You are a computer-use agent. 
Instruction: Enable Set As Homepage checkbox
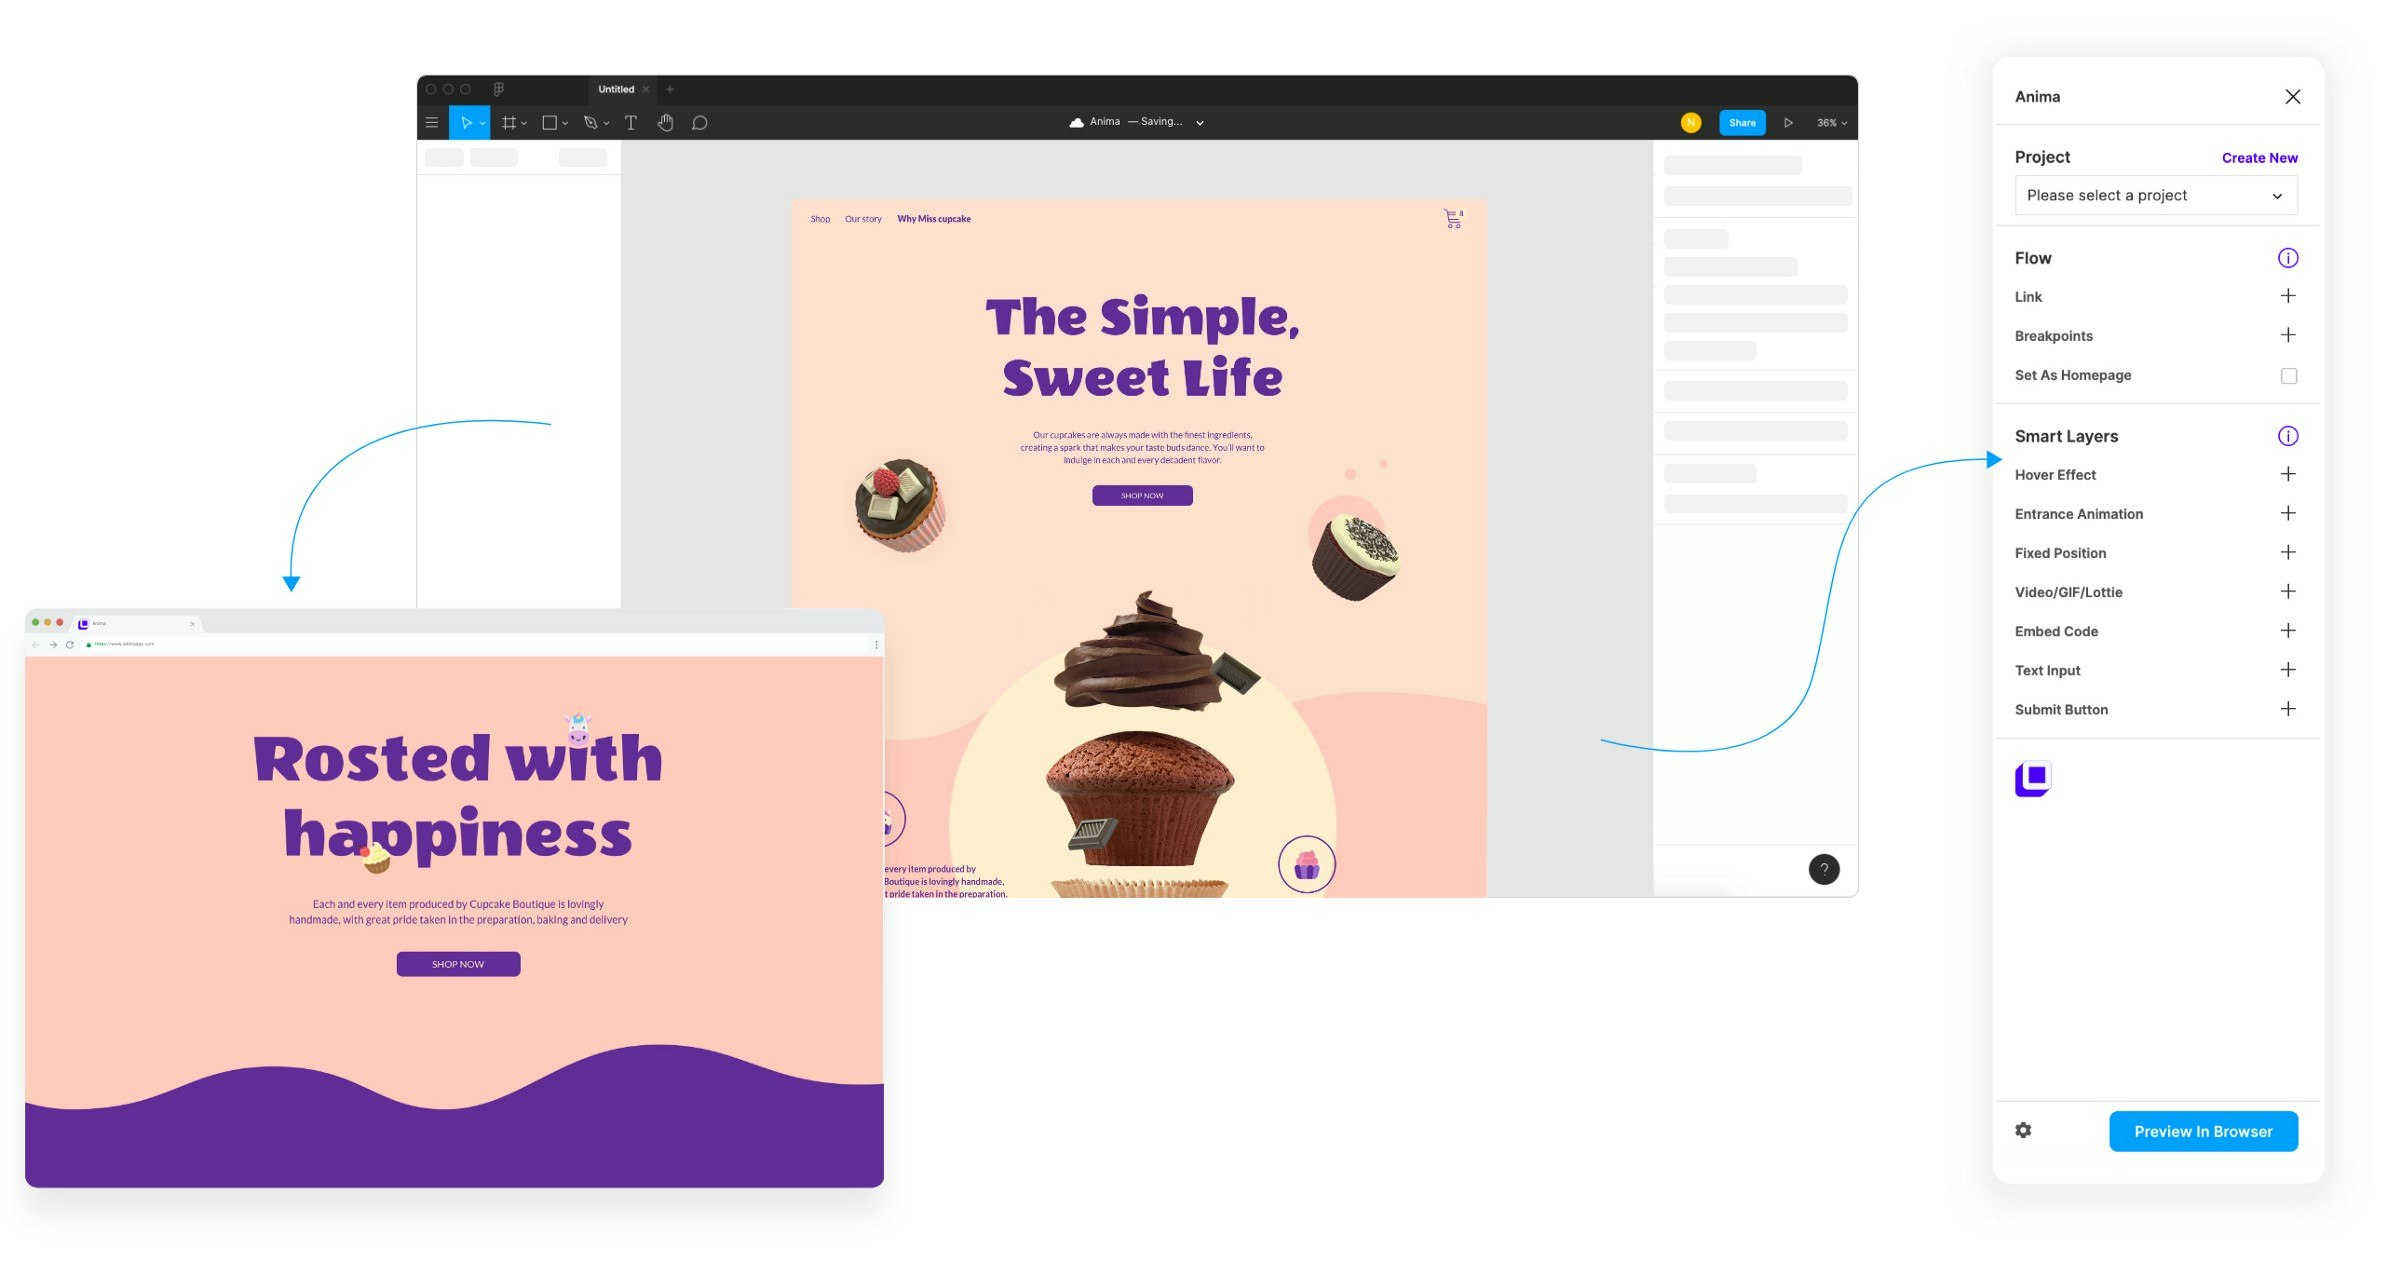click(2288, 376)
